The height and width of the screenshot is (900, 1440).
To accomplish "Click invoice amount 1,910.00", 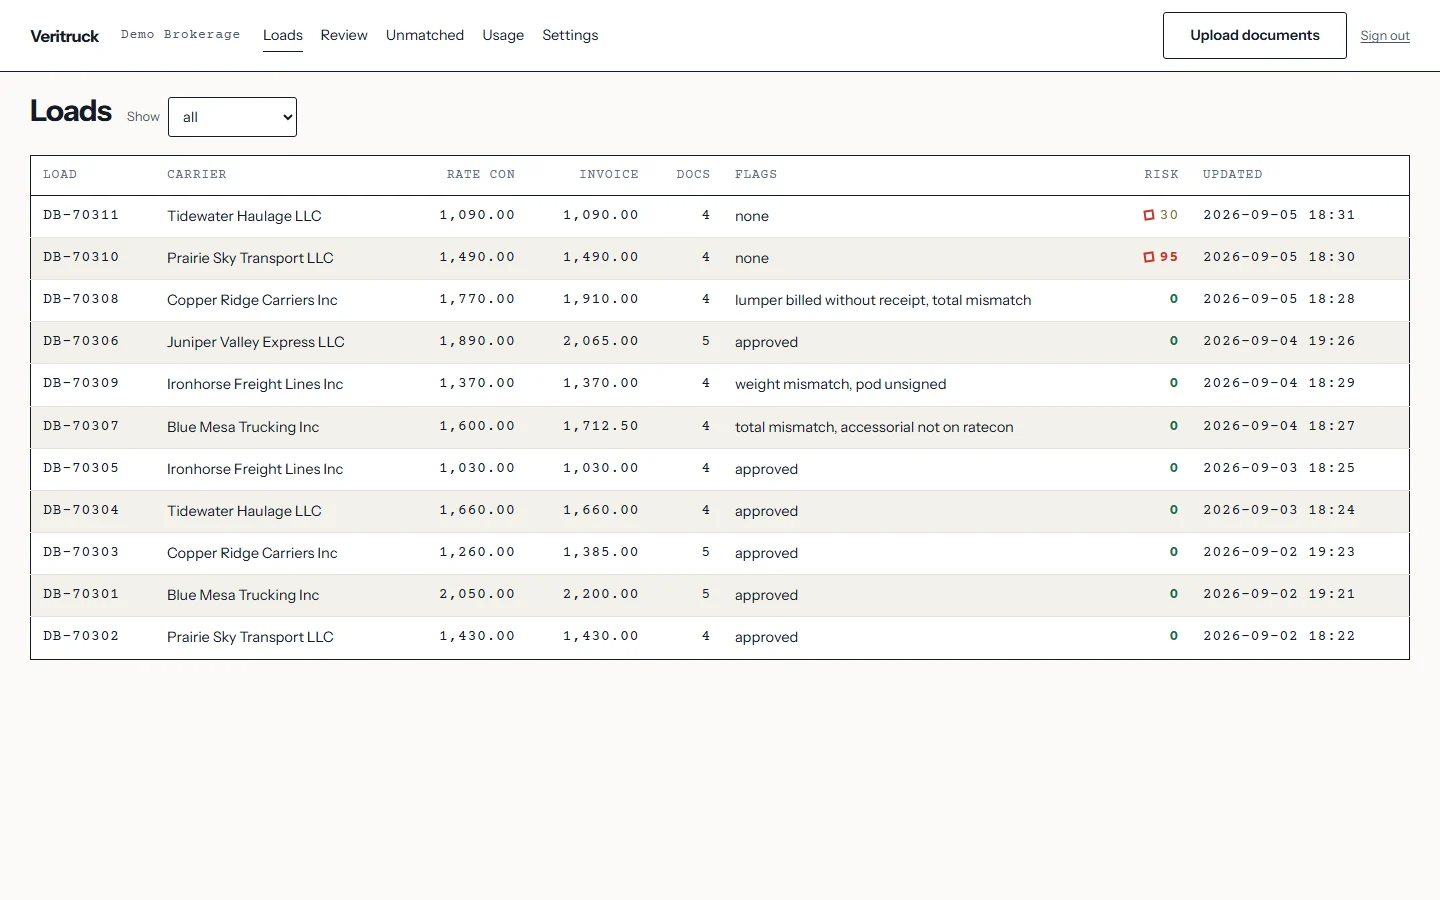I will click(601, 299).
